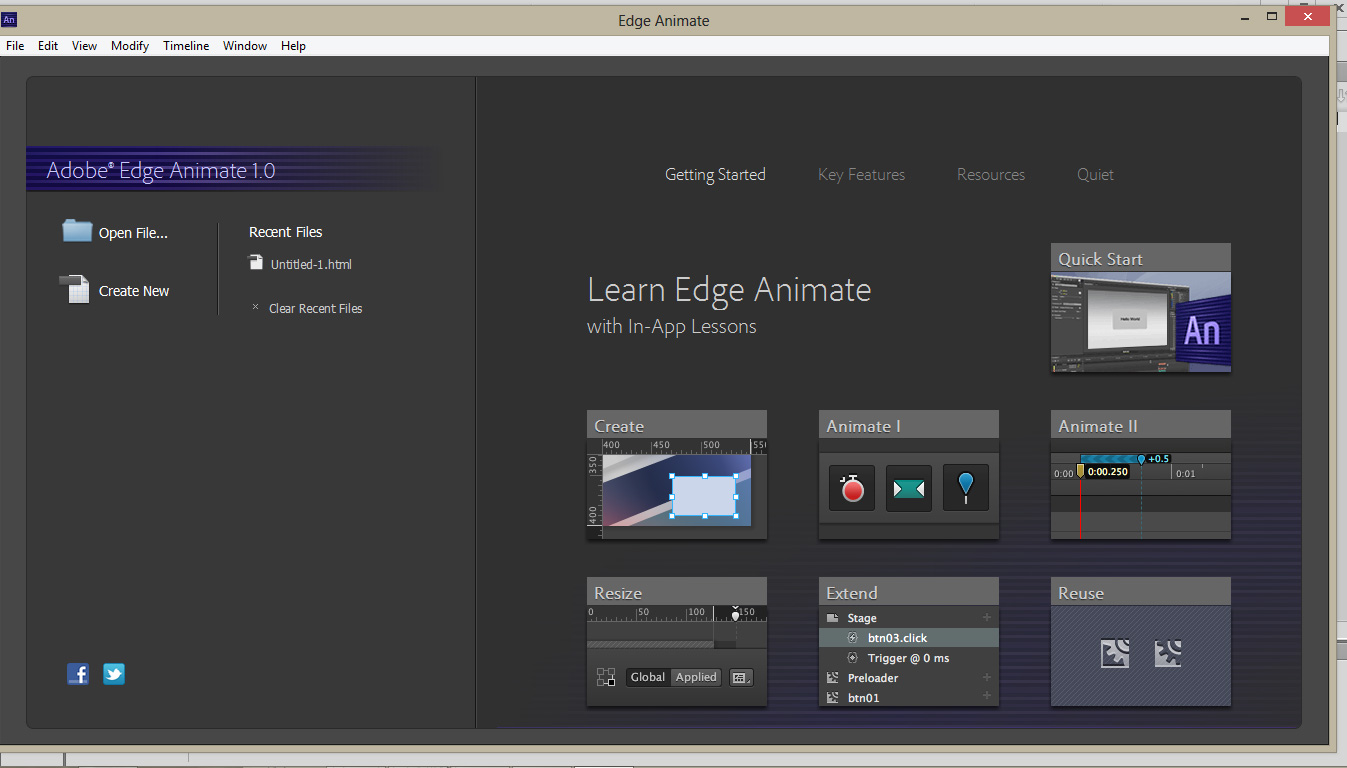The width and height of the screenshot is (1347, 768).
Task: Click the Create New document icon
Action: tap(75, 289)
